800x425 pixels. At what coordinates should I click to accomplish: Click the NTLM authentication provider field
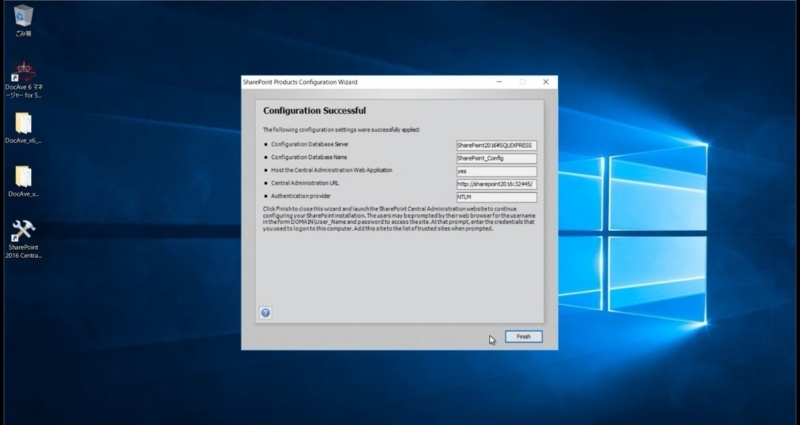[496, 197]
